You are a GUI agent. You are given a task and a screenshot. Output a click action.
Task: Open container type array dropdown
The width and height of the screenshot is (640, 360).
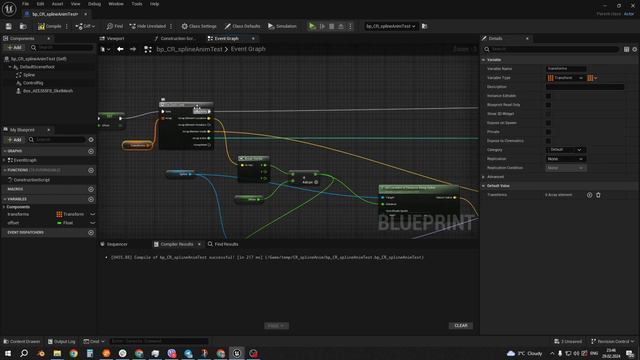pos(592,78)
